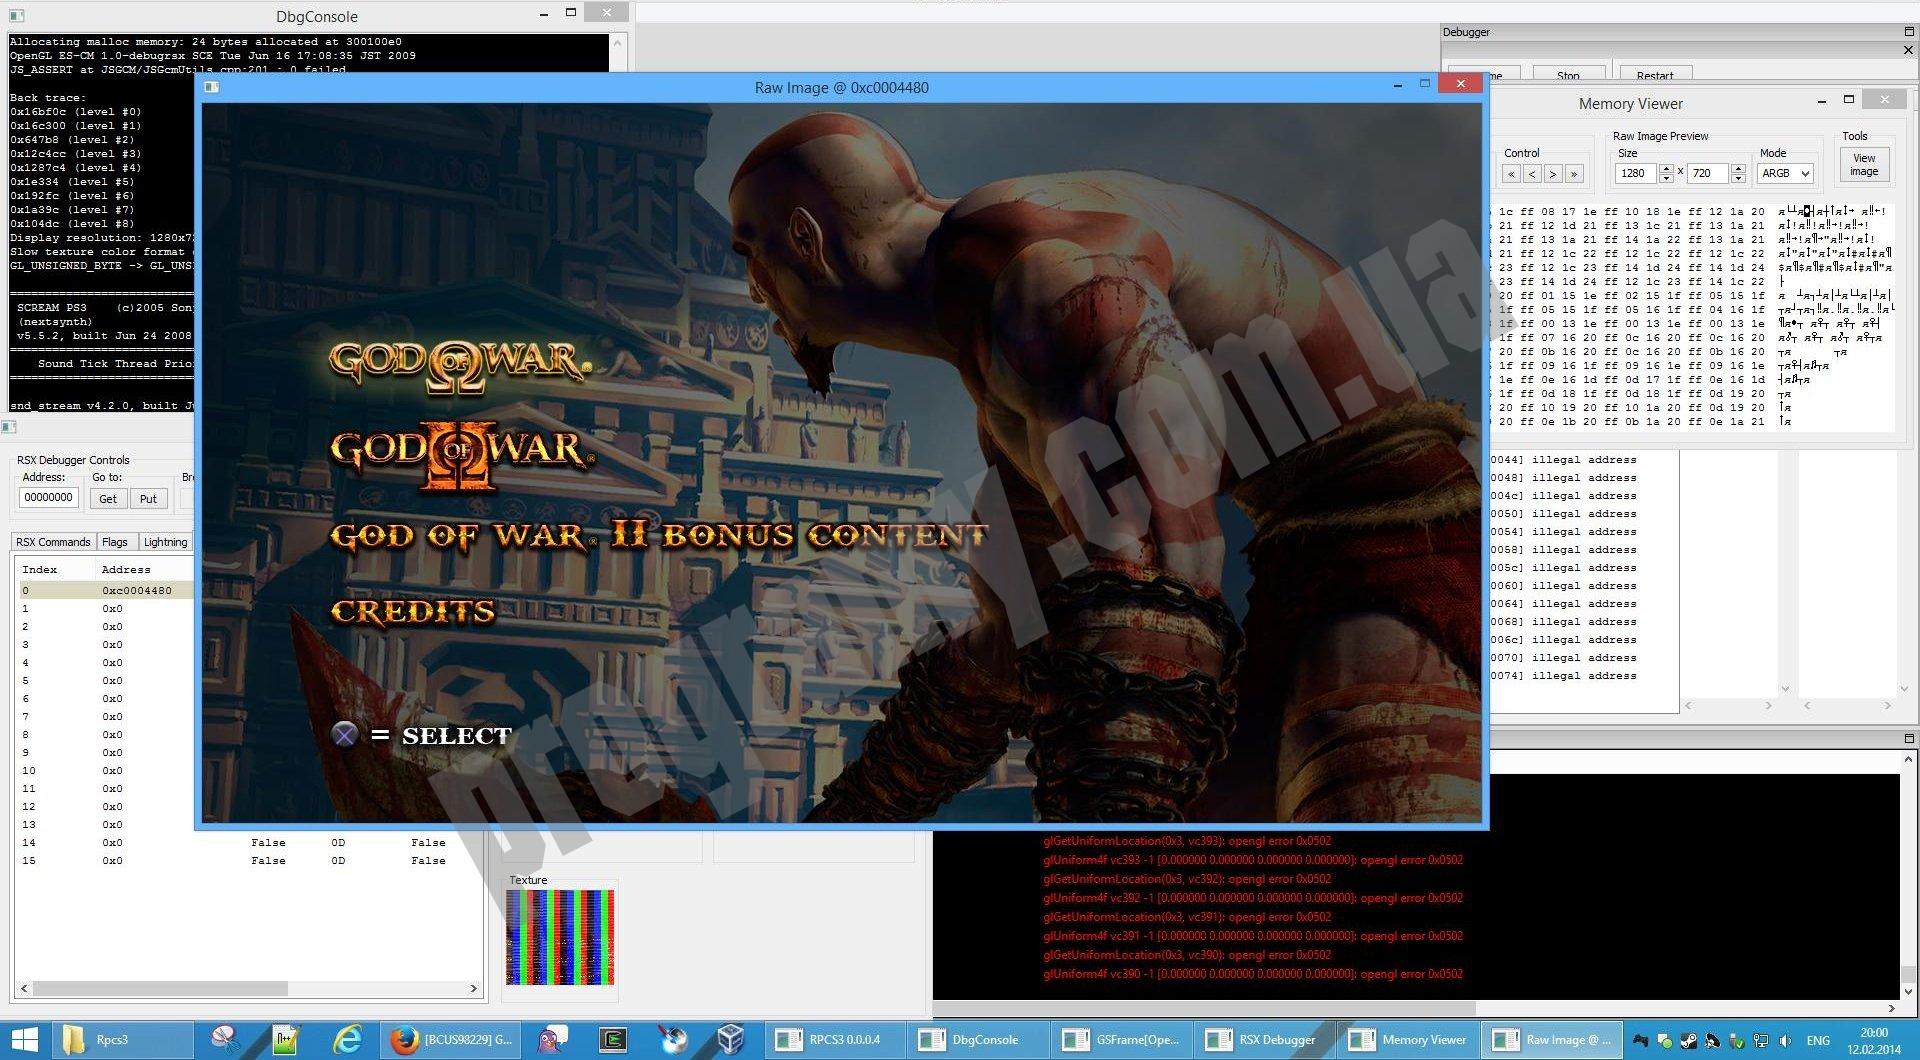The height and width of the screenshot is (1060, 1920).
Task: Click the glGetUniformLocation vc393 error line
Action: (x=1187, y=841)
